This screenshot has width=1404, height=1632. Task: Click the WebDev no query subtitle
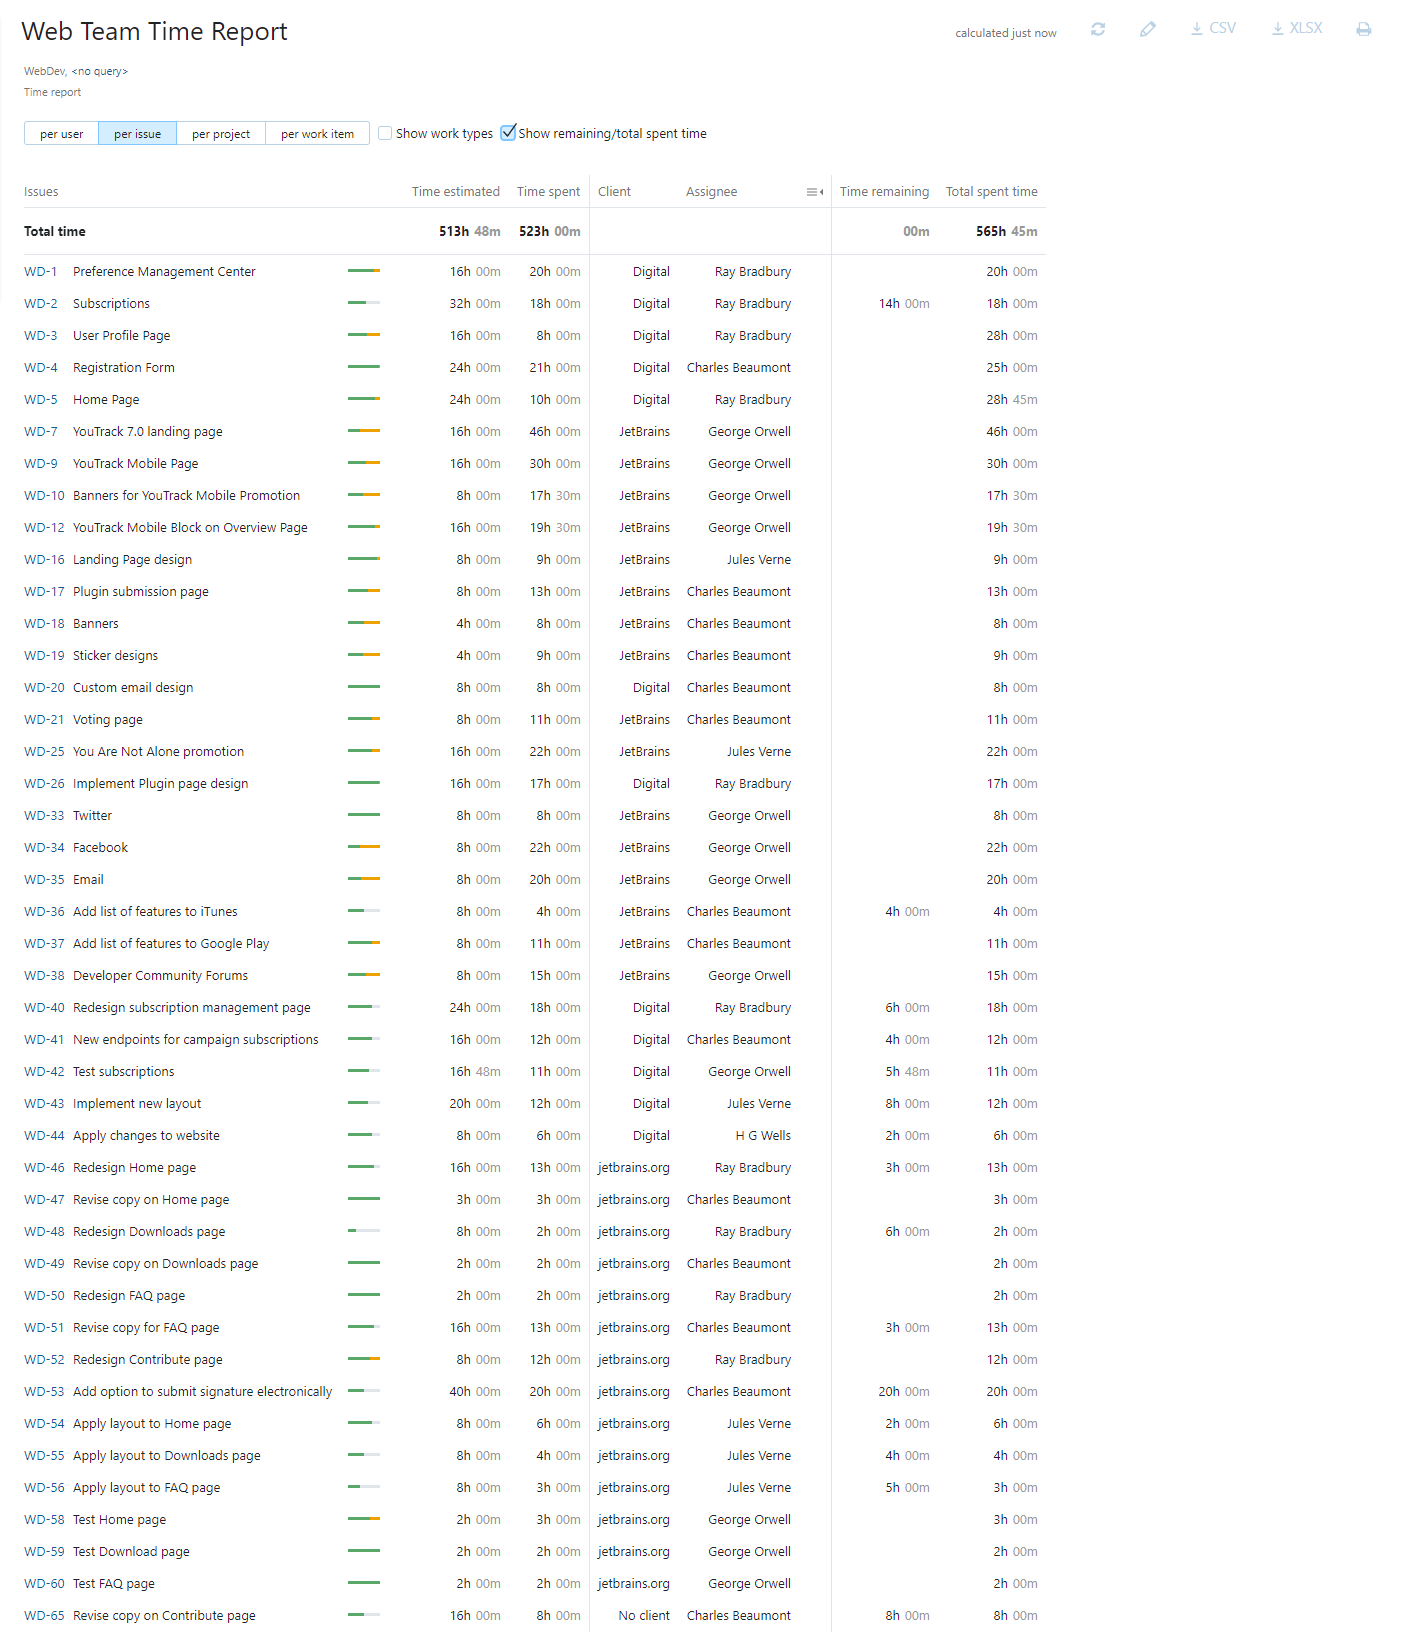point(76,71)
